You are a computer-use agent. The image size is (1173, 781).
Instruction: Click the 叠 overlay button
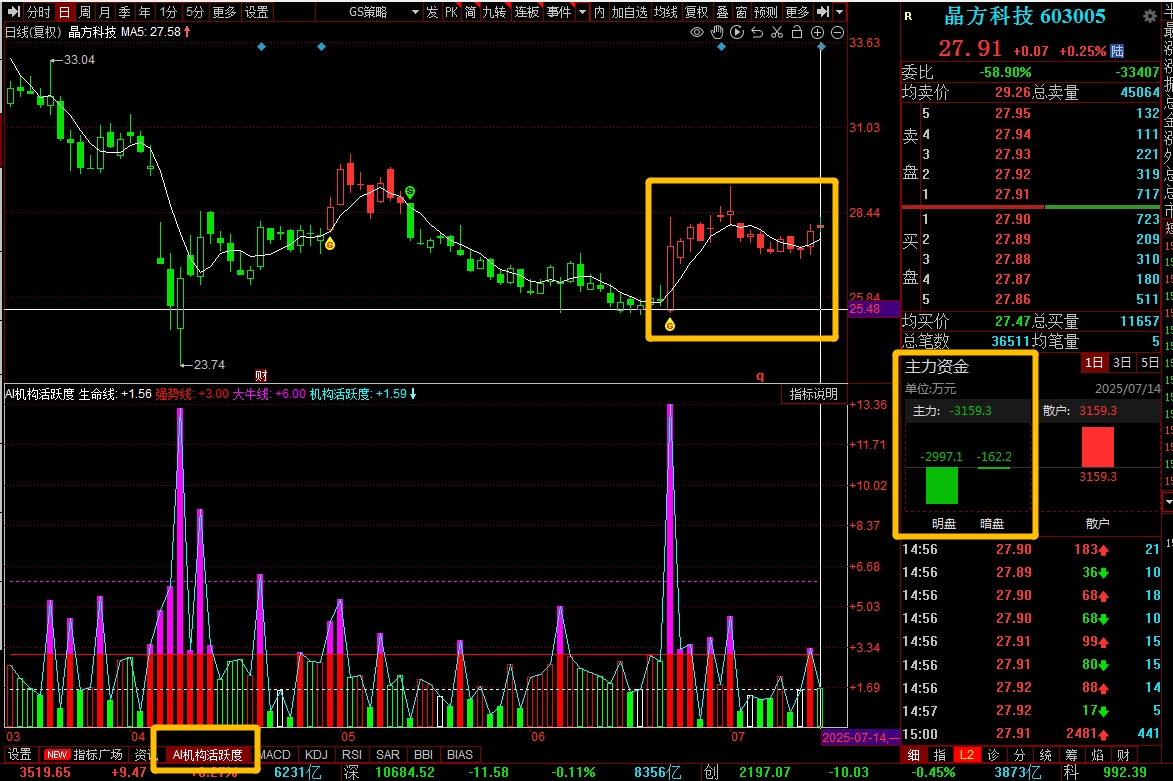pyautogui.click(x=722, y=12)
